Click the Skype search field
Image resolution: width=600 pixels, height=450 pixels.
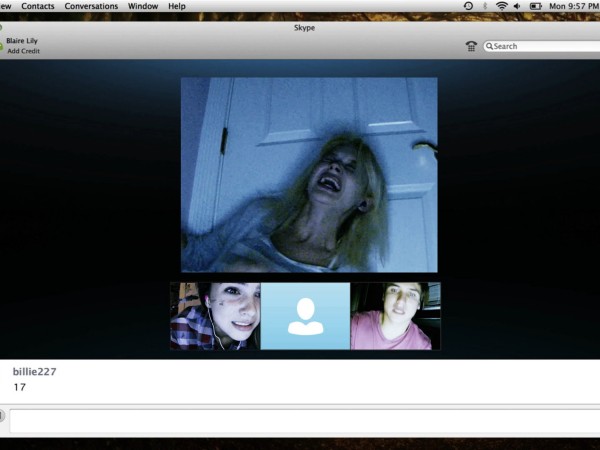pos(545,46)
